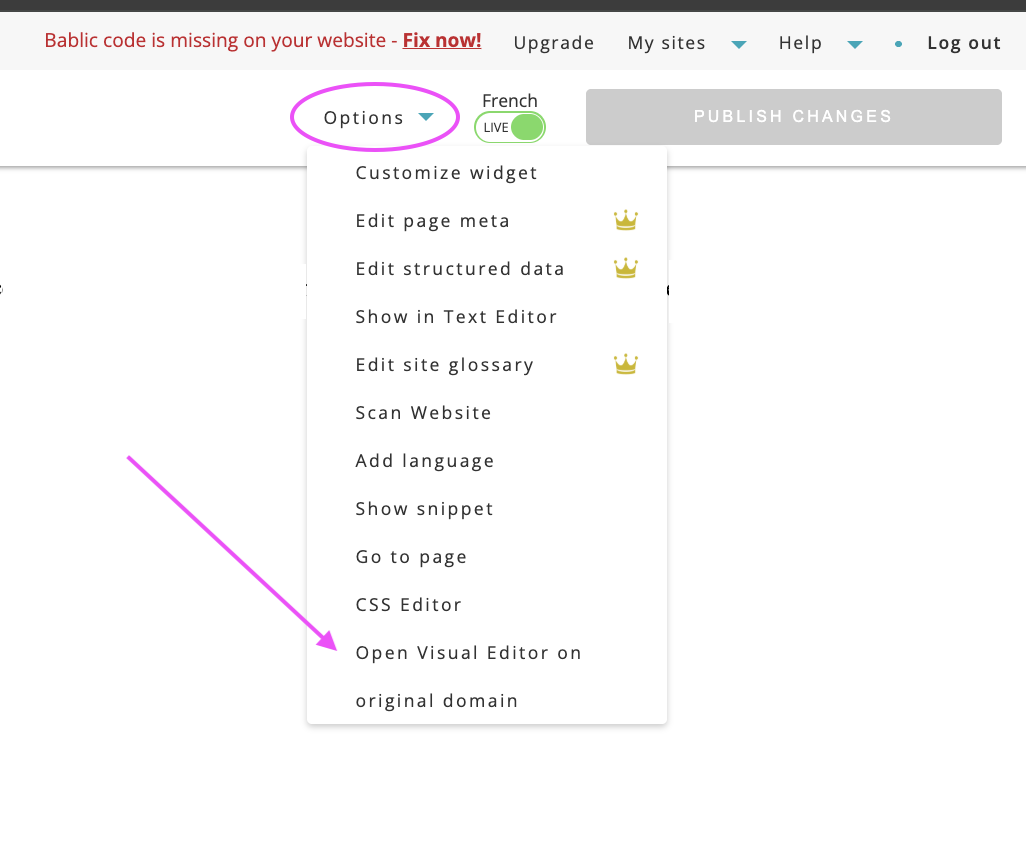Screen dimensions: 1026x846
Task: Select Go to page option
Action: click(411, 557)
